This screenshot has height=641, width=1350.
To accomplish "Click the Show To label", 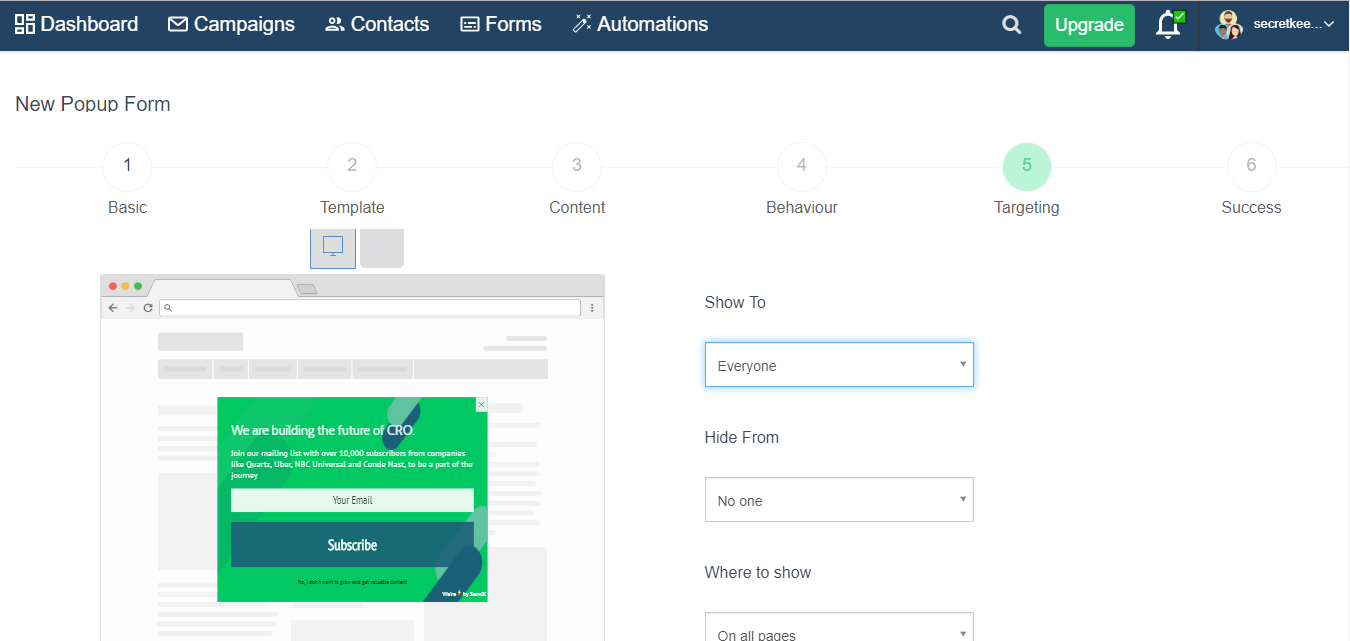I will pos(735,302).
